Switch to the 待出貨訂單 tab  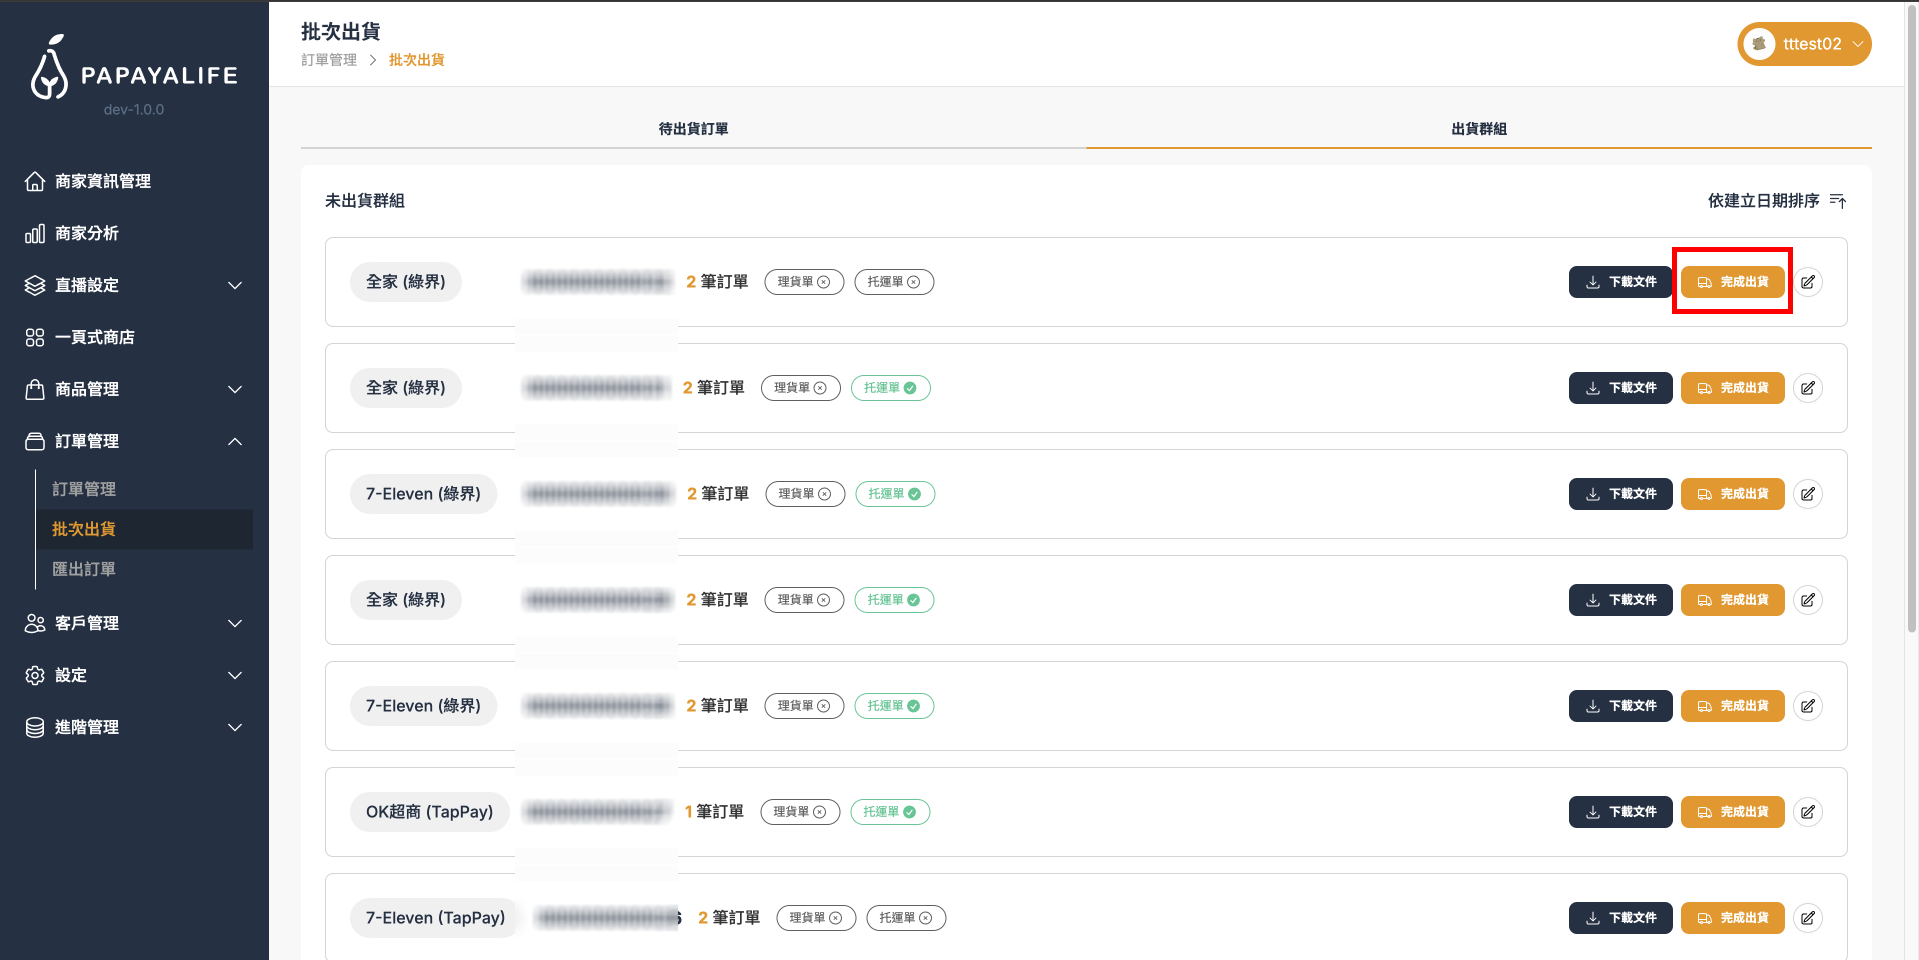click(693, 129)
